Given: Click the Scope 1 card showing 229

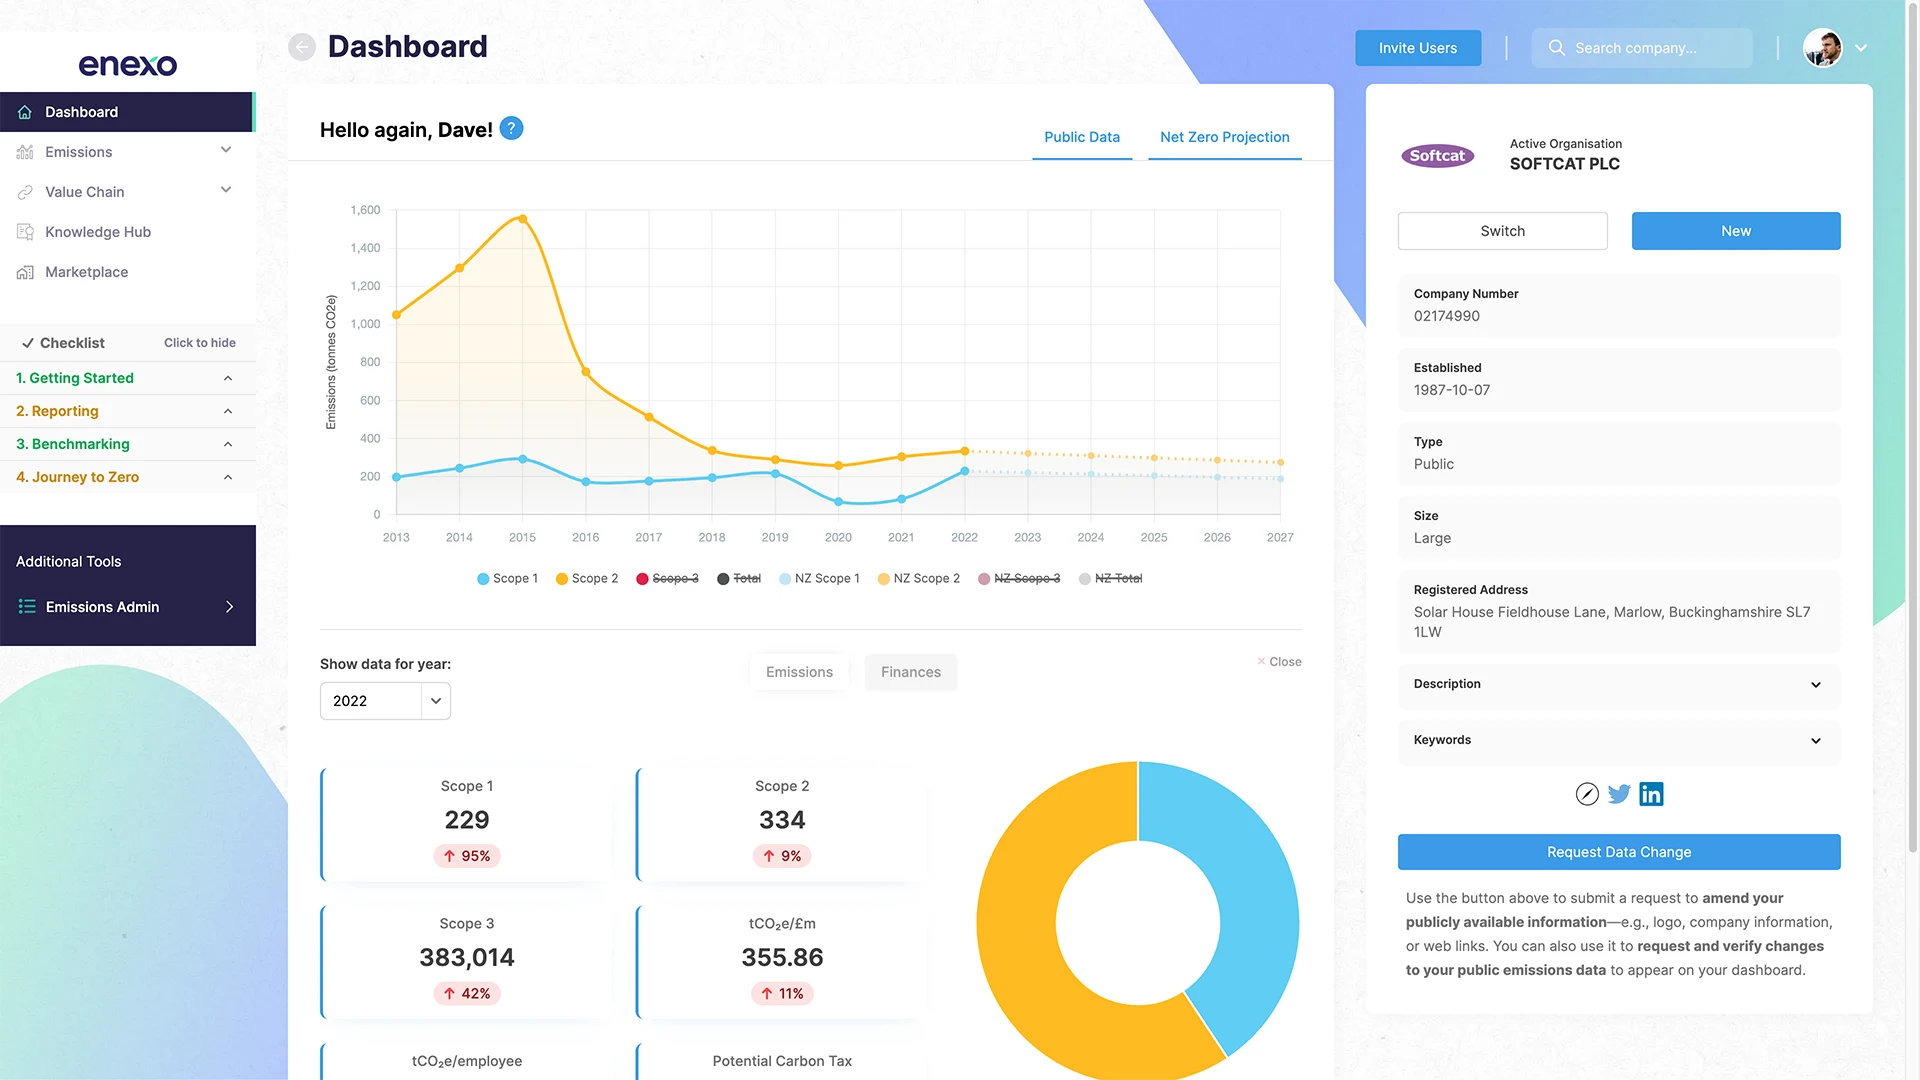Looking at the screenshot, I should pyautogui.click(x=466, y=824).
